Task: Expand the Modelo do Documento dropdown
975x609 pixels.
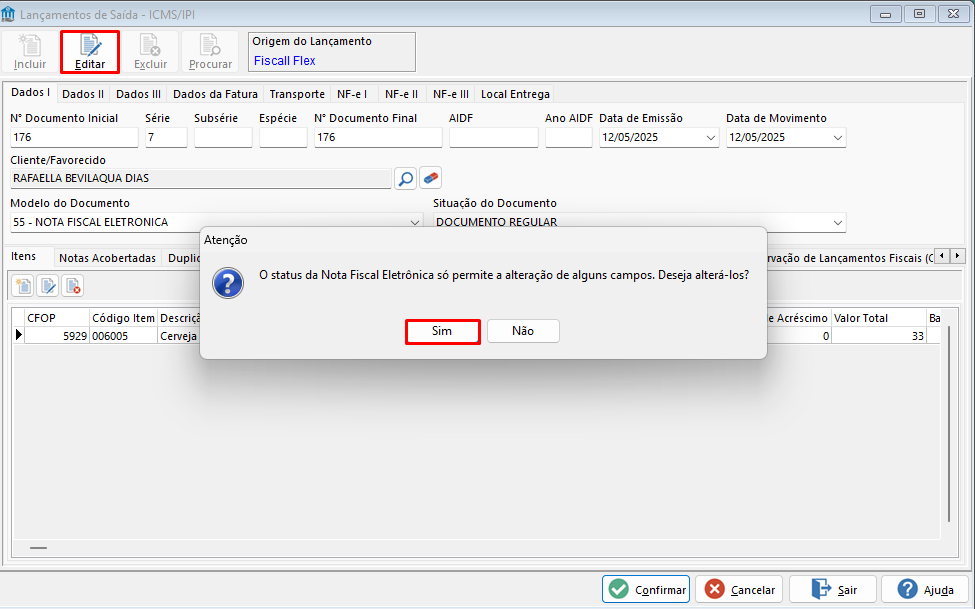Action: pyautogui.click(x=415, y=222)
